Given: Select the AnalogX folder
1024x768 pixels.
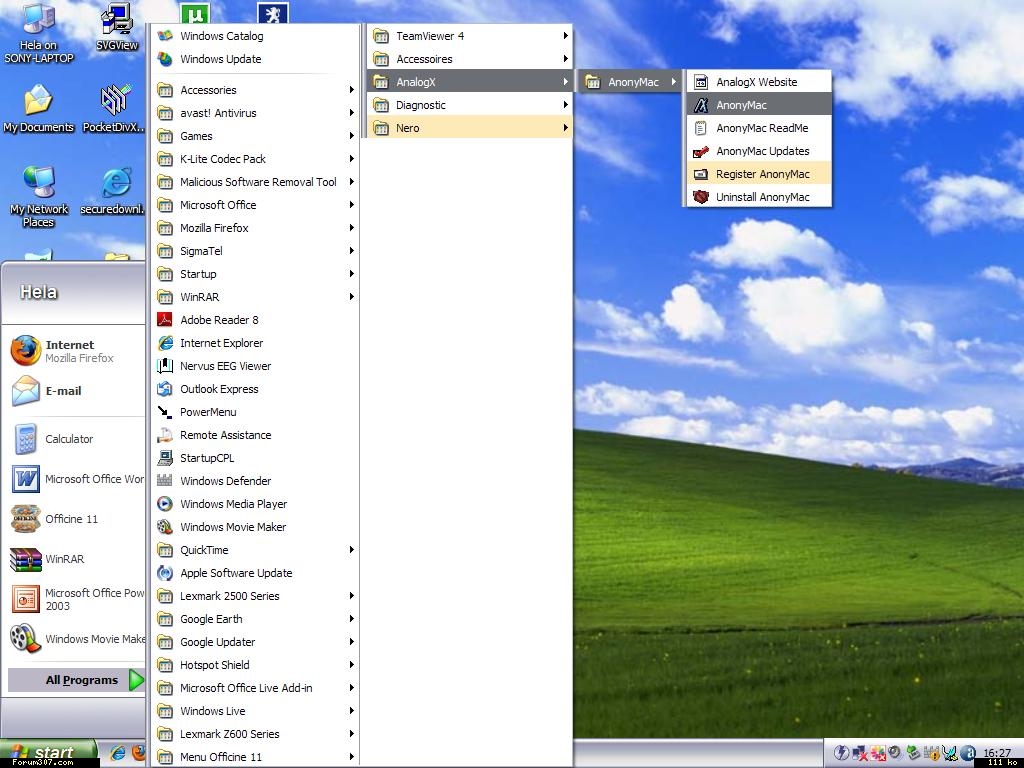Looking at the screenshot, I should tap(470, 82).
